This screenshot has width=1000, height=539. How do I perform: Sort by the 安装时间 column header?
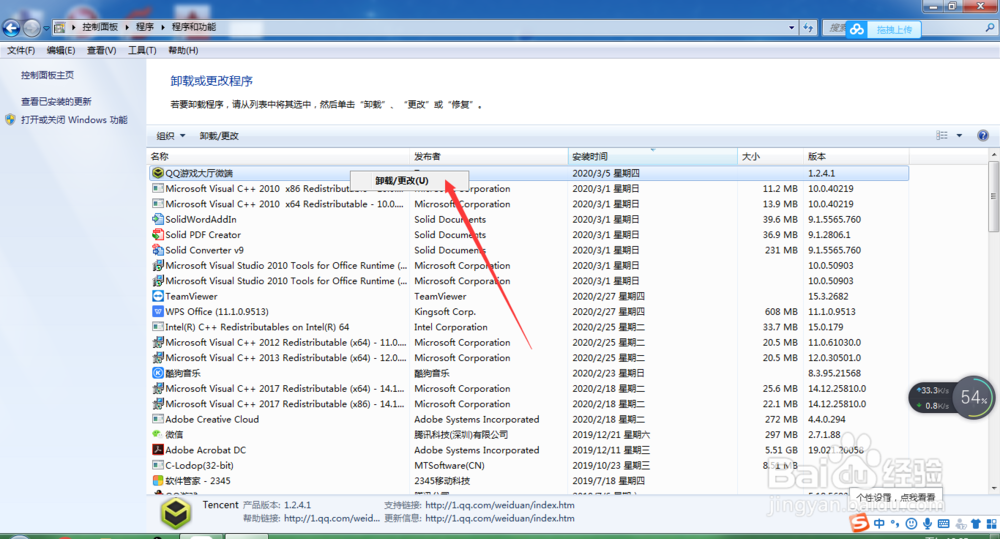tap(652, 156)
